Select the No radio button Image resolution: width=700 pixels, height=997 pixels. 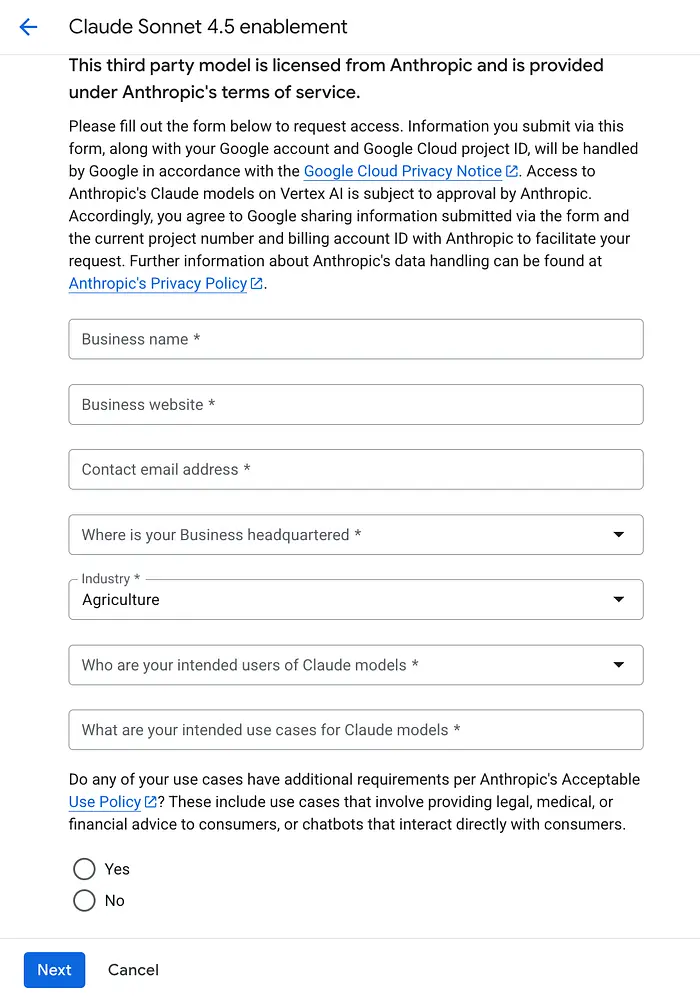tap(84, 900)
